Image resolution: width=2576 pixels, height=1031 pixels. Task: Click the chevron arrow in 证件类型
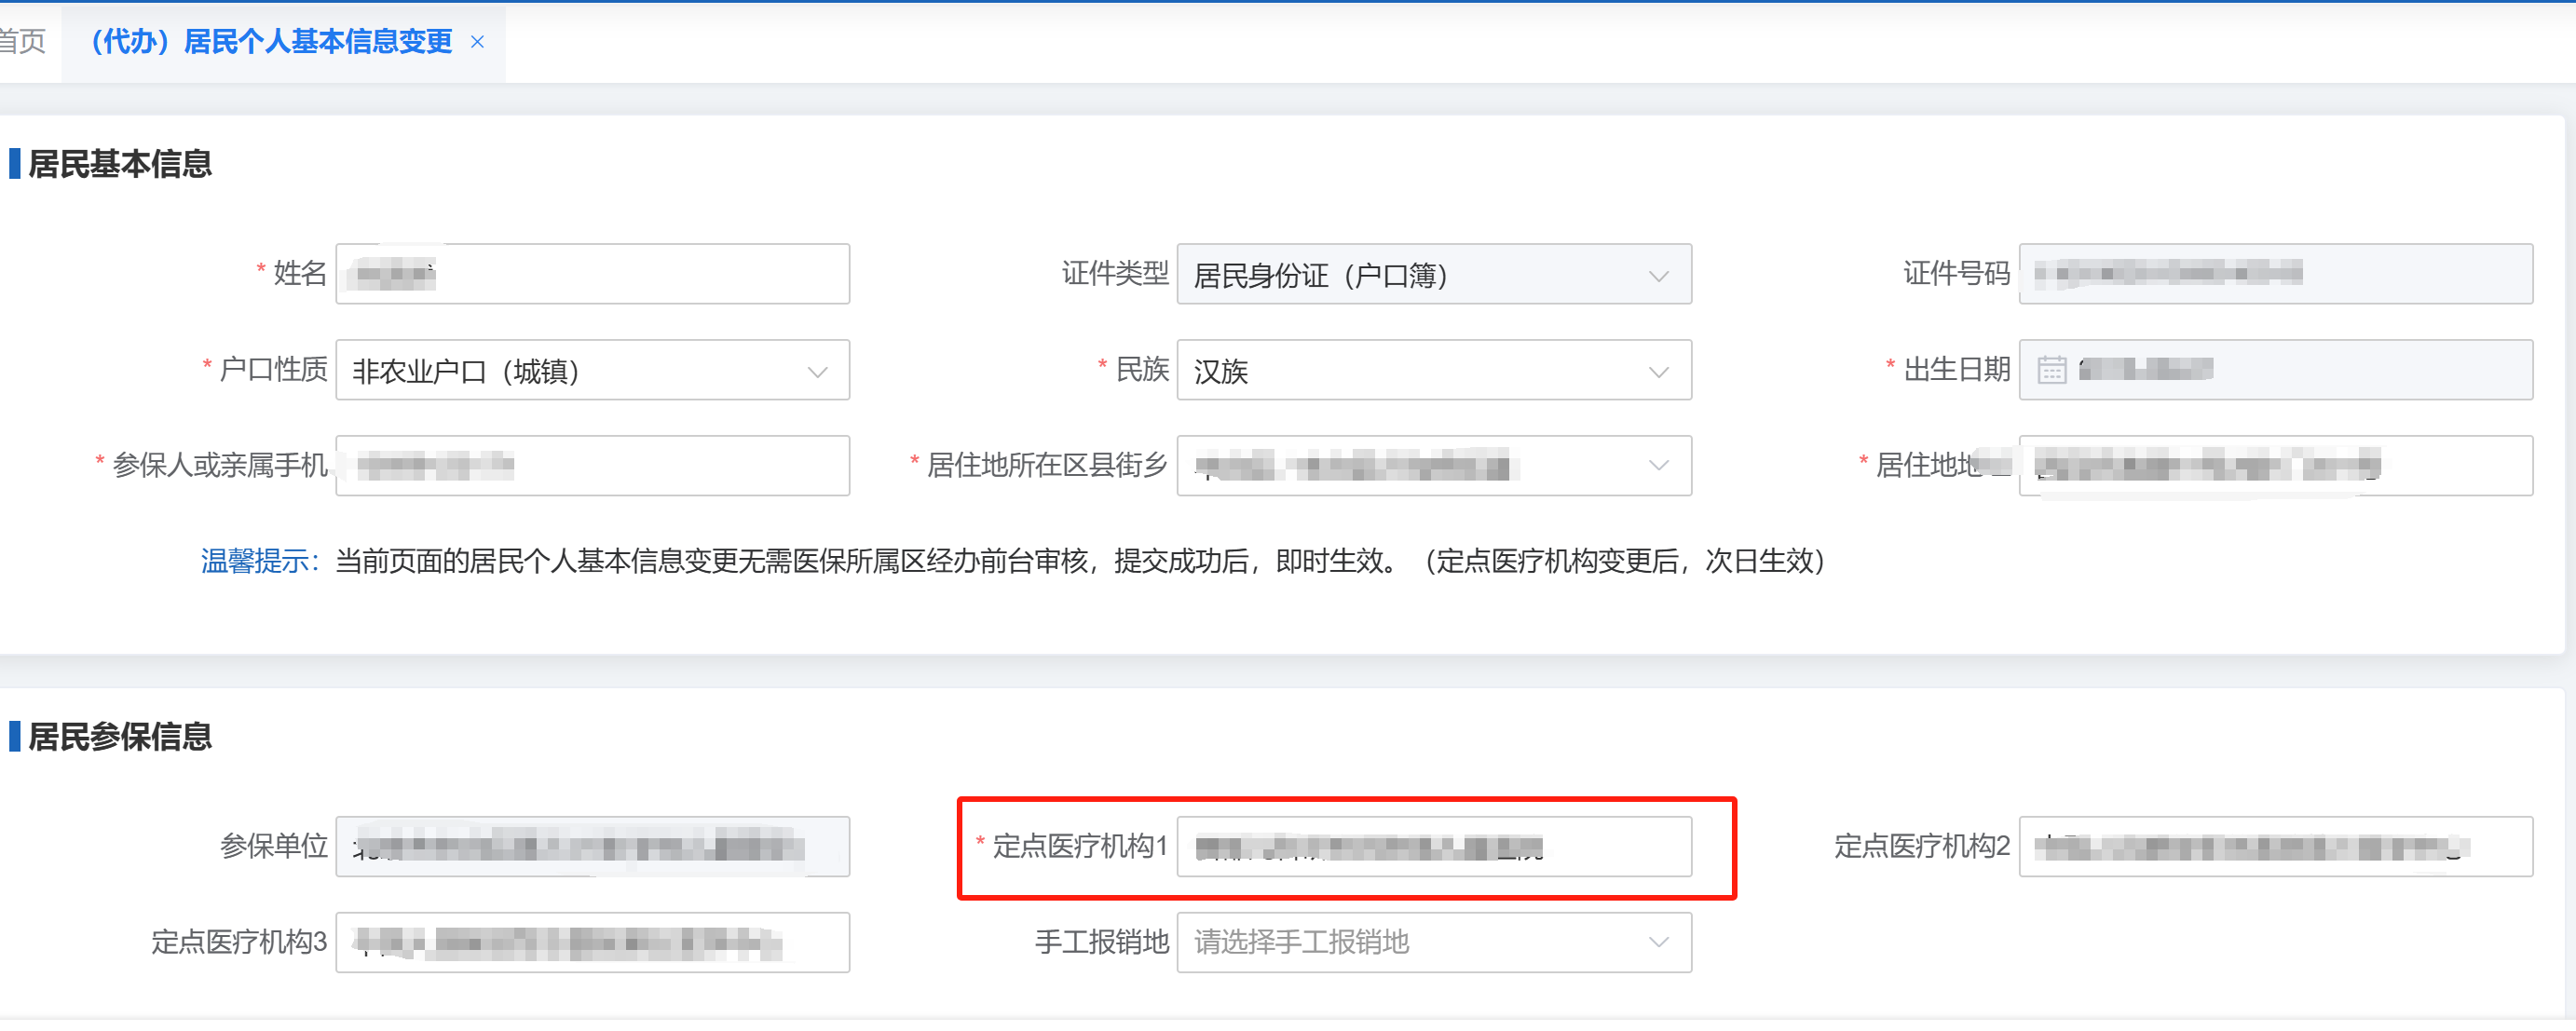pyautogui.click(x=1658, y=276)
